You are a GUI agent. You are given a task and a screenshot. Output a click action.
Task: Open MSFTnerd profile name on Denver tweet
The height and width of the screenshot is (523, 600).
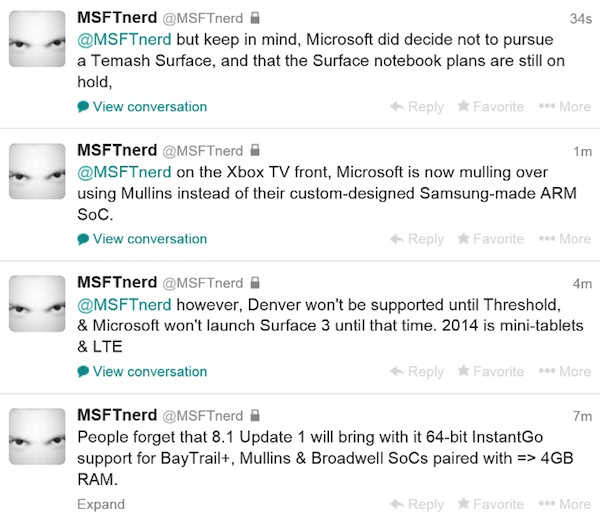(117, 282)
